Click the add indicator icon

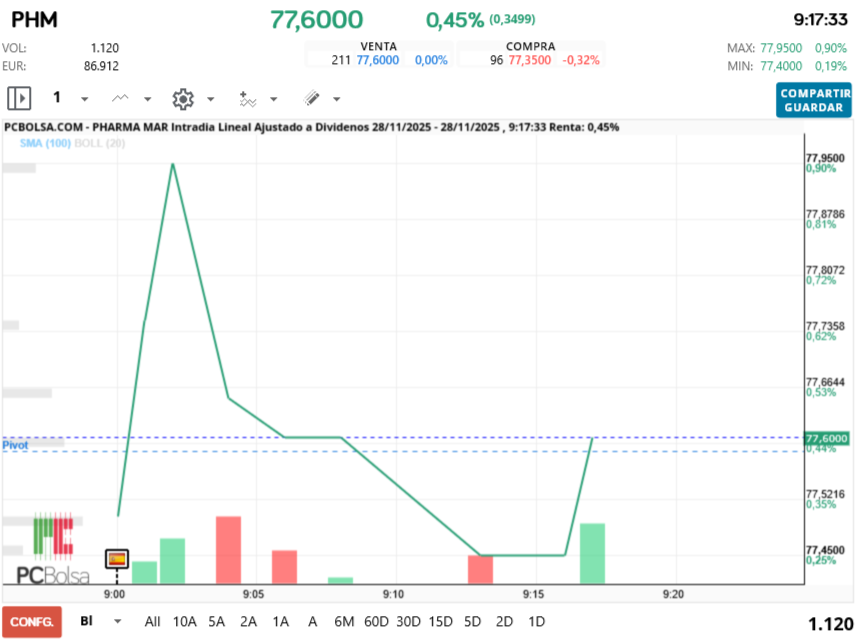[247, 98]
